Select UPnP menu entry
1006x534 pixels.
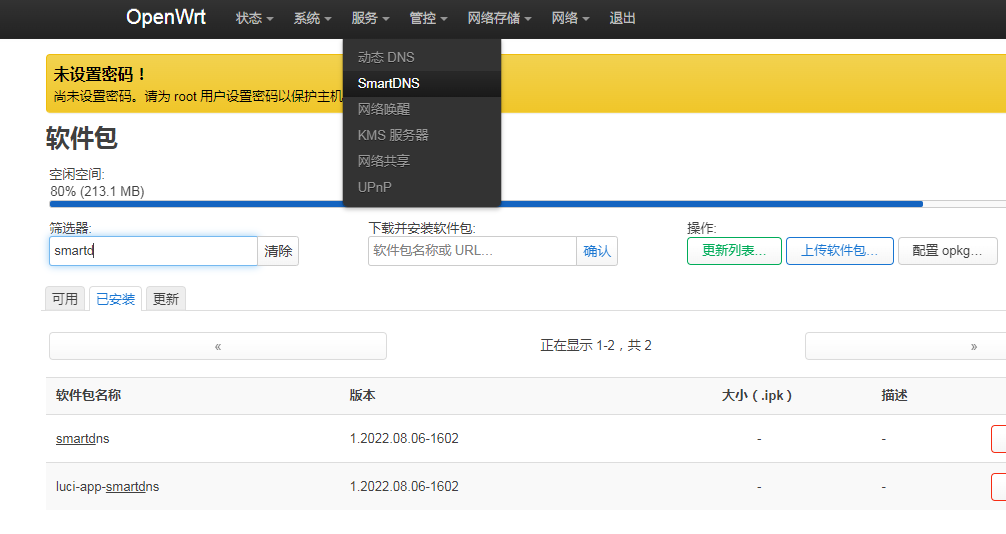tap(422, 187)
